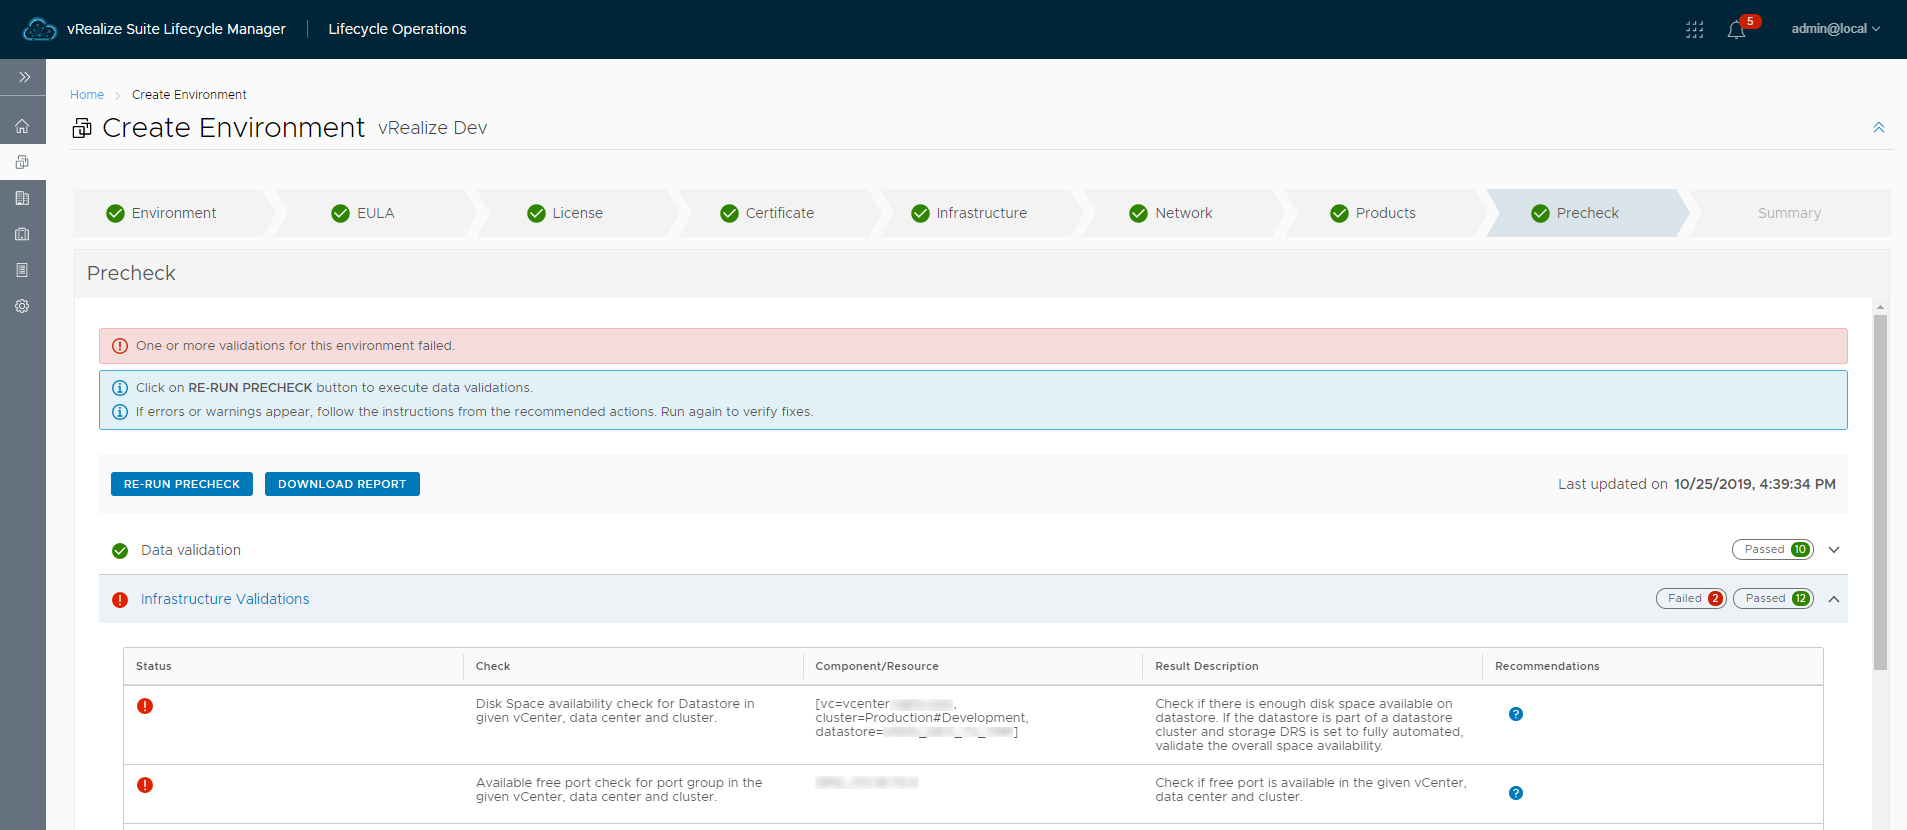Click the red error icon next to Infrastructure Validations
The width and height of the screenshot is (1907, 830).
(x=120, y=600)
